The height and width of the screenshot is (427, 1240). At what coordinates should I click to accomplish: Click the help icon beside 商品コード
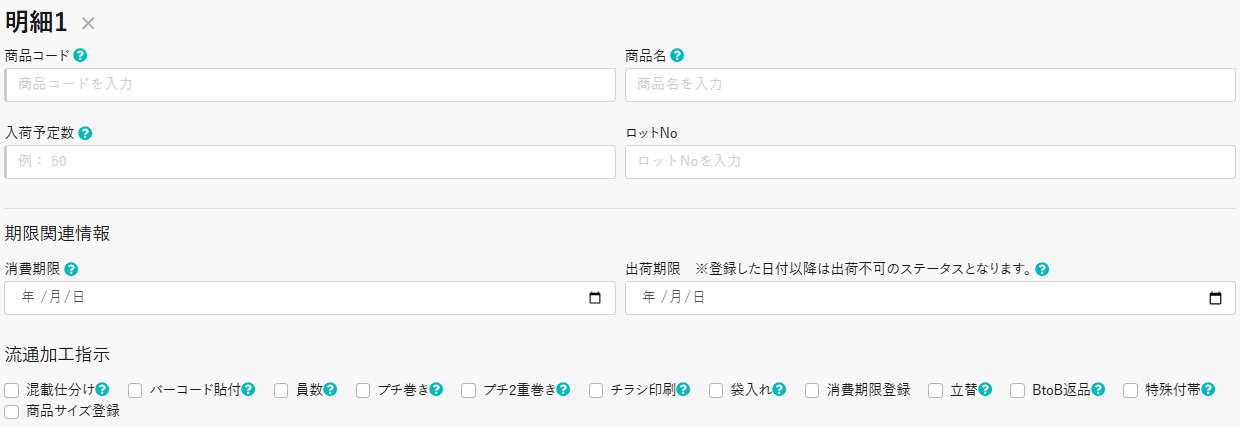click(80, 56)
